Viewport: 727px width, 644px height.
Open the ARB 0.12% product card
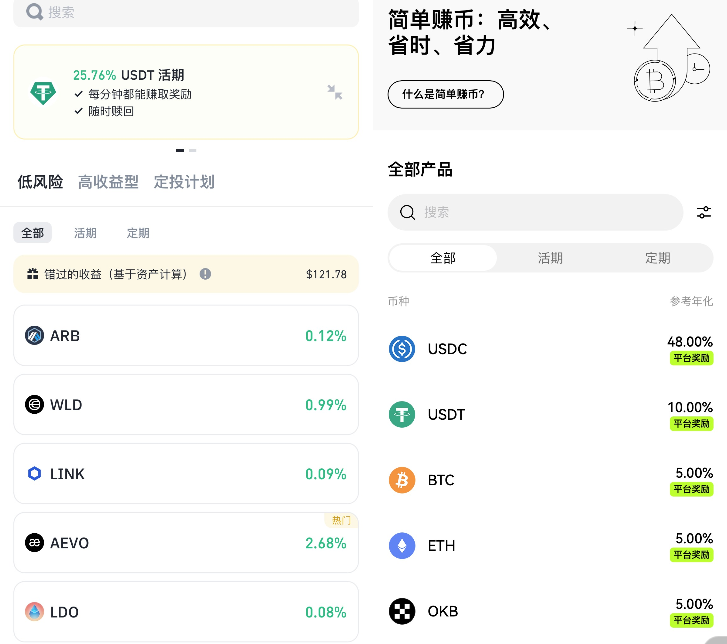coord(186,335)
